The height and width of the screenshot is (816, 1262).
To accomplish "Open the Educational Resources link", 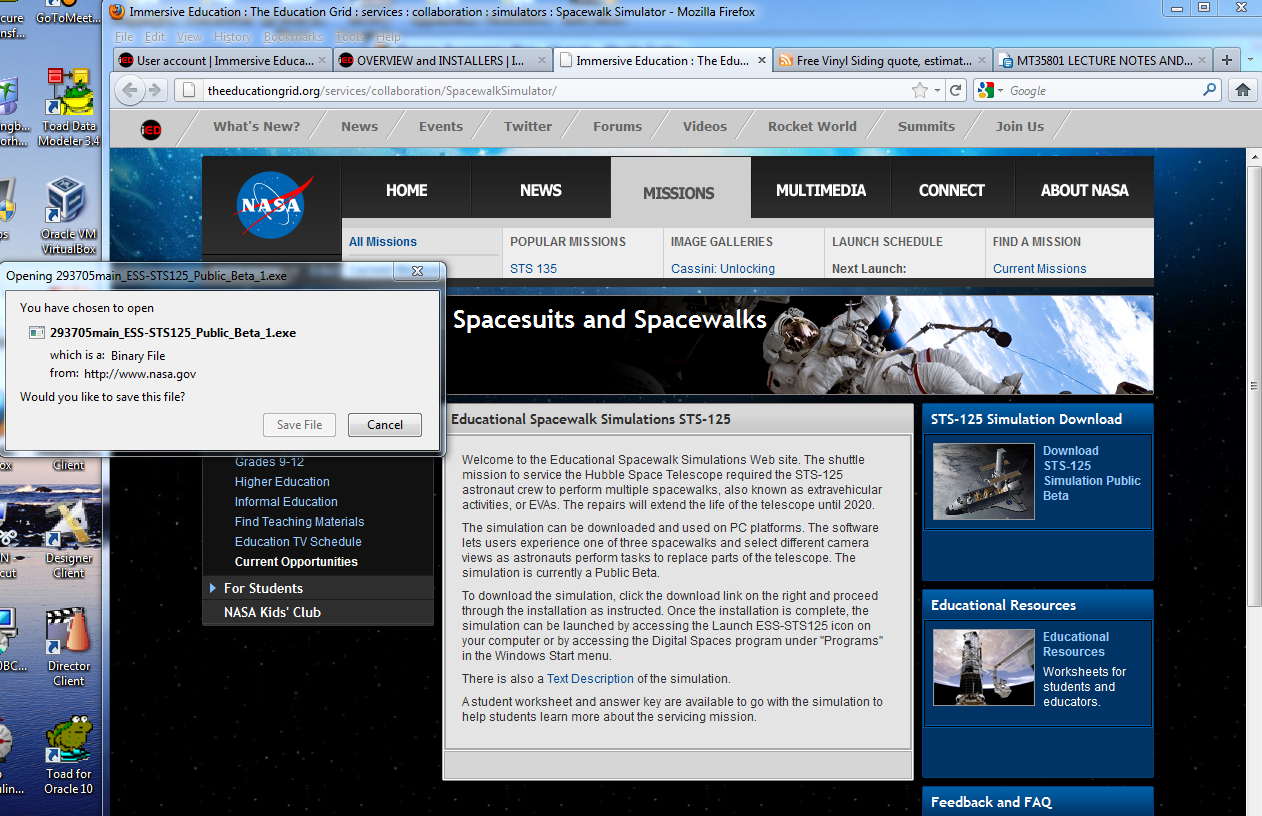I will click(1076, 644).
